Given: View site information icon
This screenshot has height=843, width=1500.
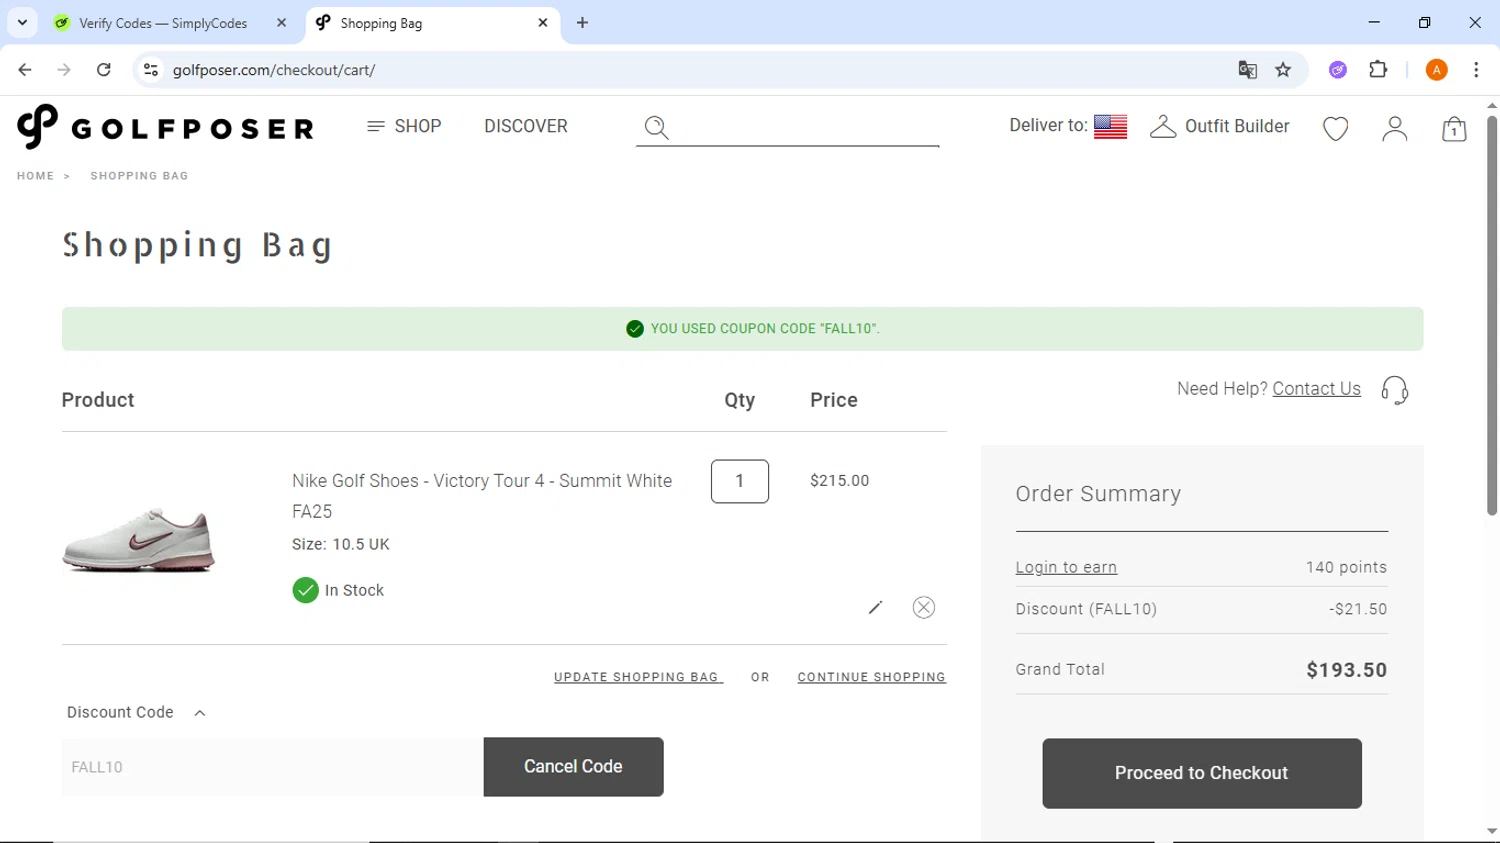Looking at the screenshot, I should 151,70.
